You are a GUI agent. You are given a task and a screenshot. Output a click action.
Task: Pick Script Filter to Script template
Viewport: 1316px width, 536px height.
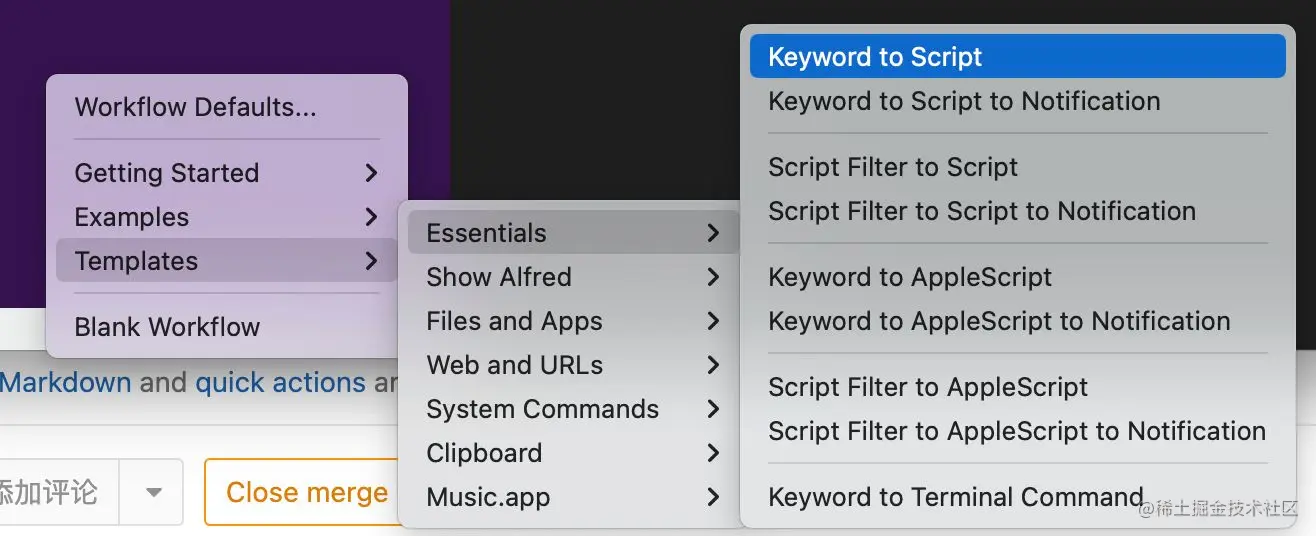pos(892,167)
